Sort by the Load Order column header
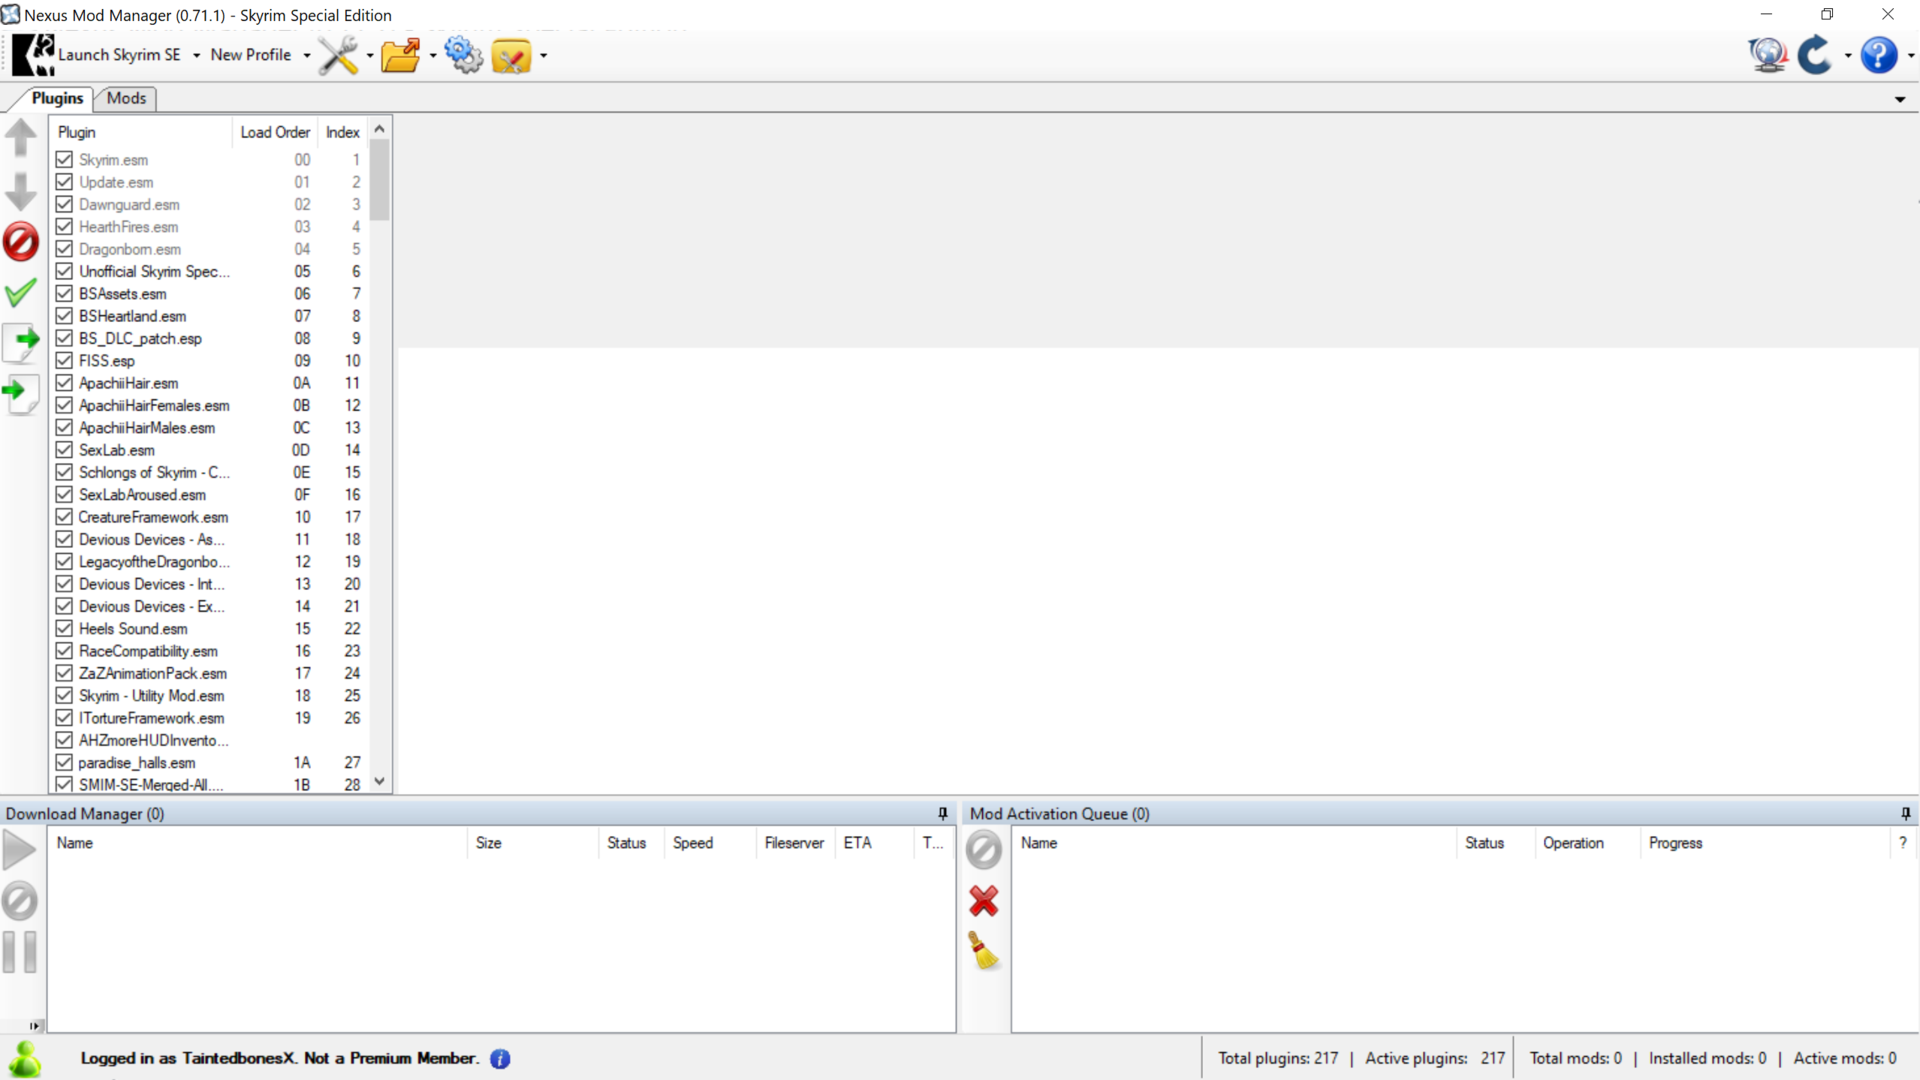 pos(275,132)
